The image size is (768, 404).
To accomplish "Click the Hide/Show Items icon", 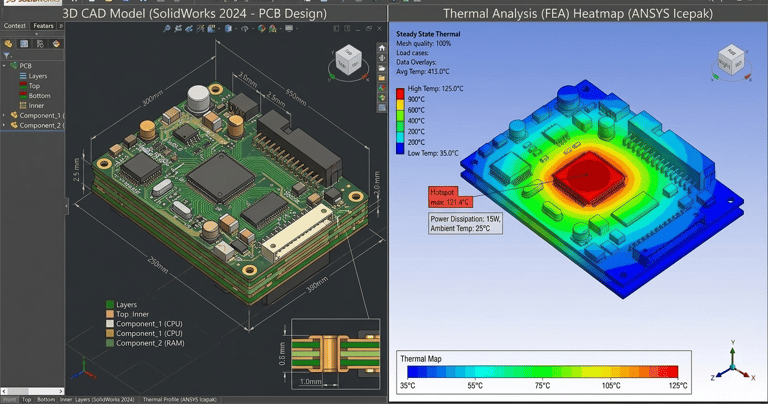I will [x=245, y=29].
